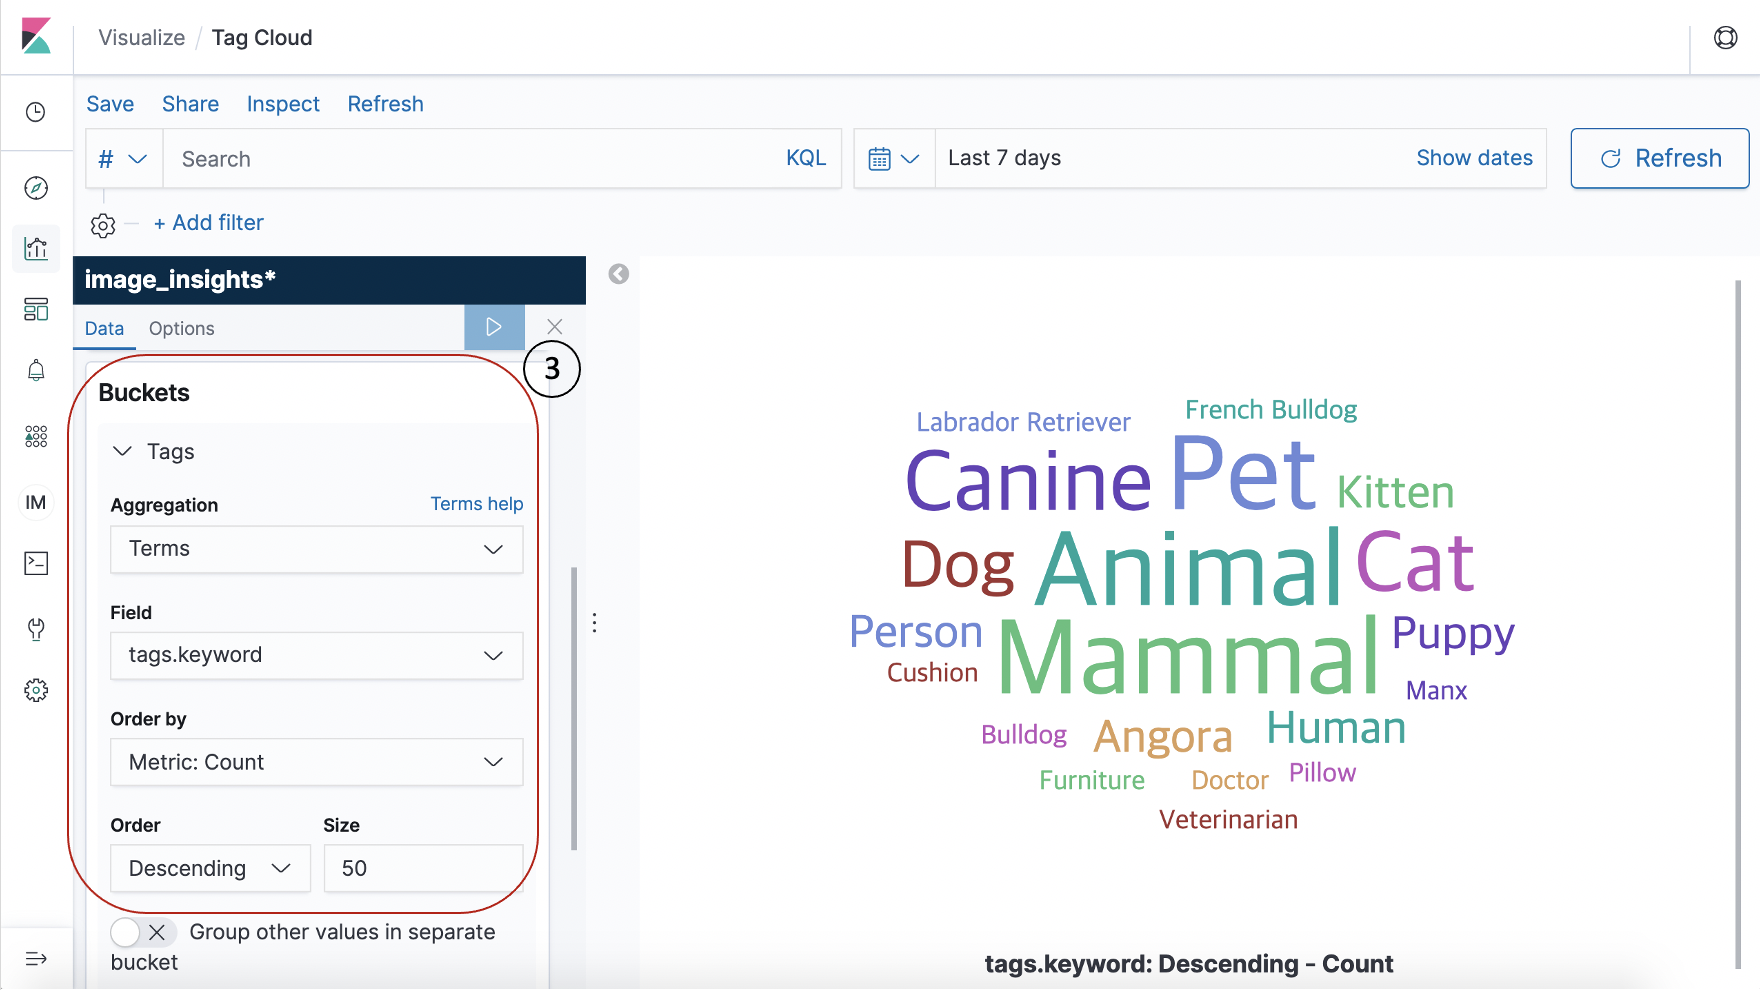1760x990 pixels.
Task: Open Discover compass icon in sidebar
Action: pos(36,188)
